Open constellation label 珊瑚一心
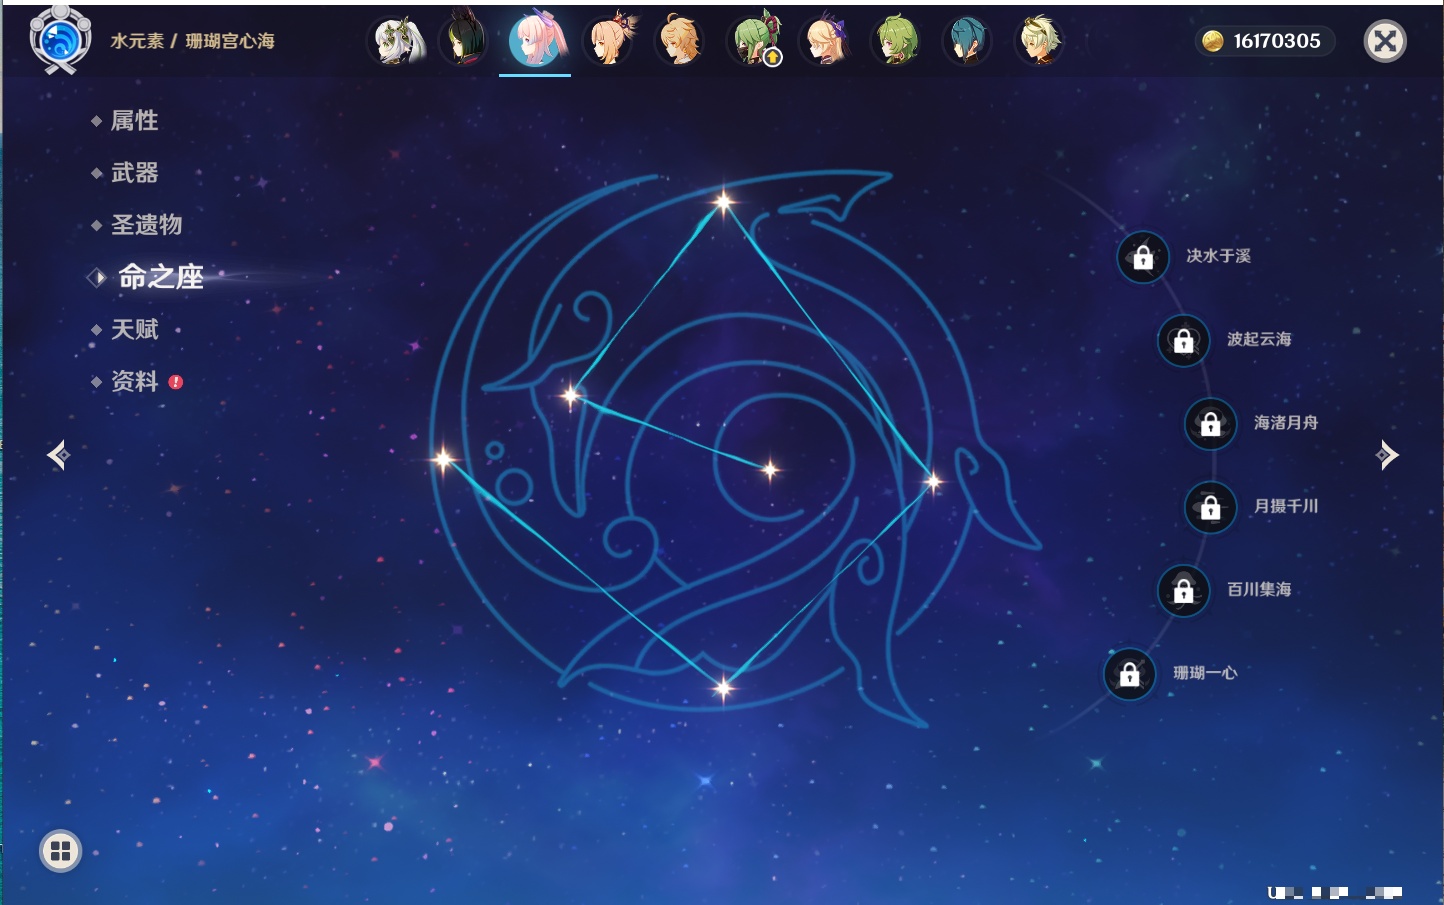1444x905 pixels. [x=1205, y=673]
